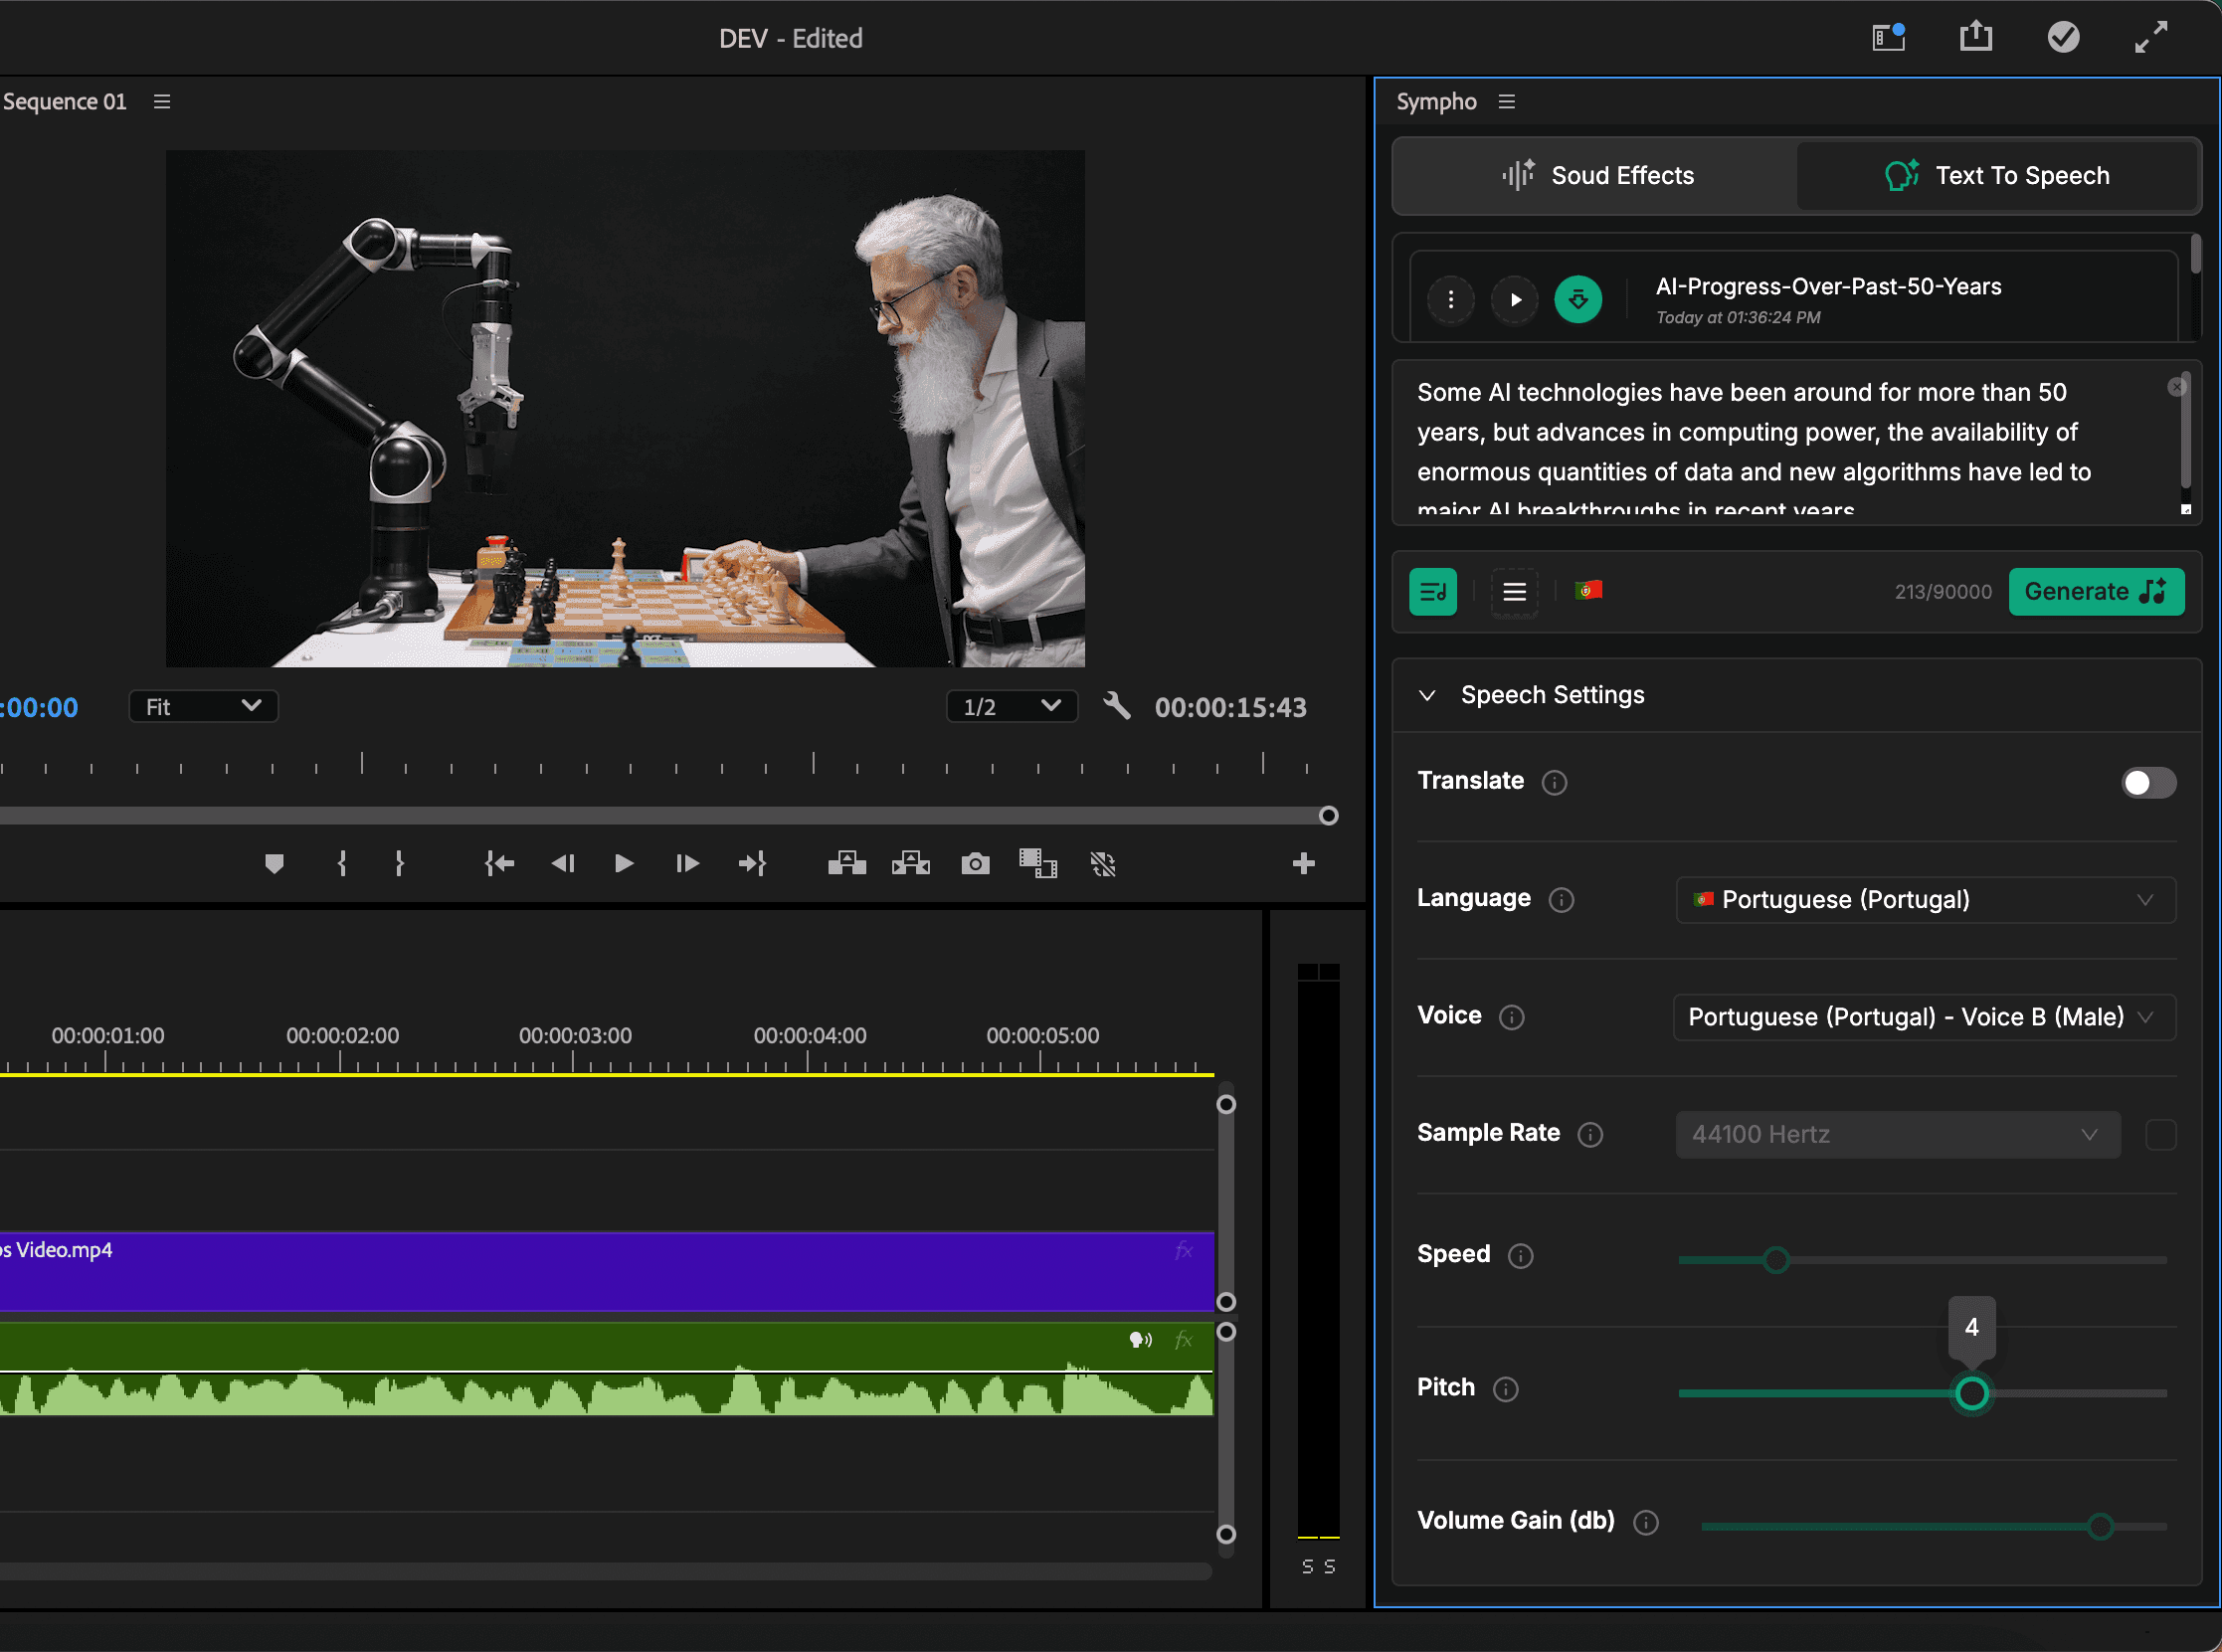This screenshot has height=1652, width=2222.
Task: Click the marker/flag tool in timeline toolbar
Action: point(275,862)
